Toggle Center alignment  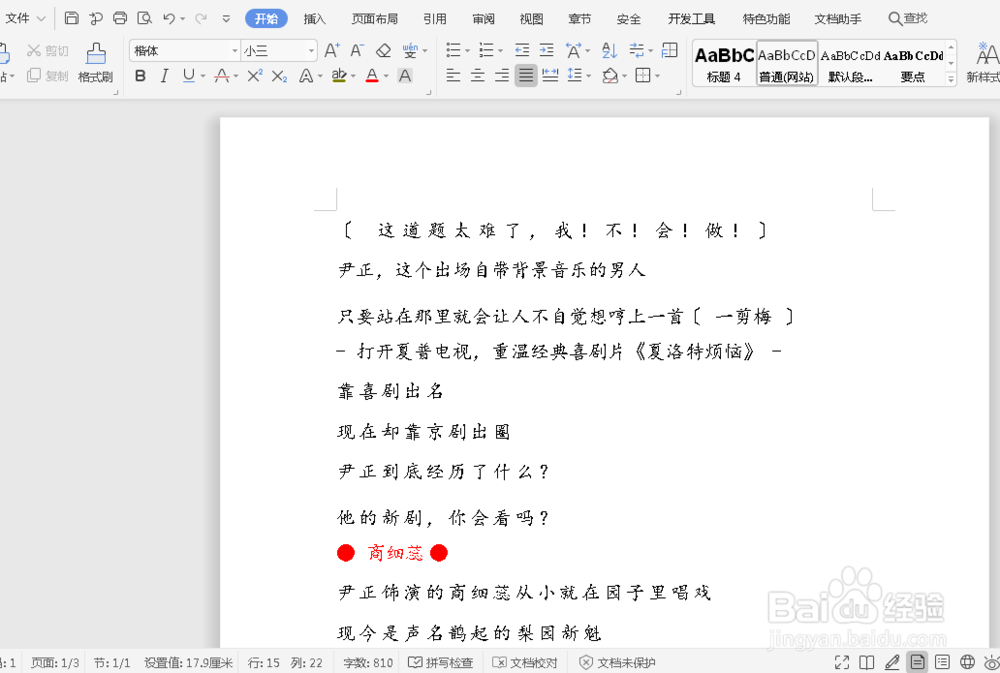tap(478, 76)
